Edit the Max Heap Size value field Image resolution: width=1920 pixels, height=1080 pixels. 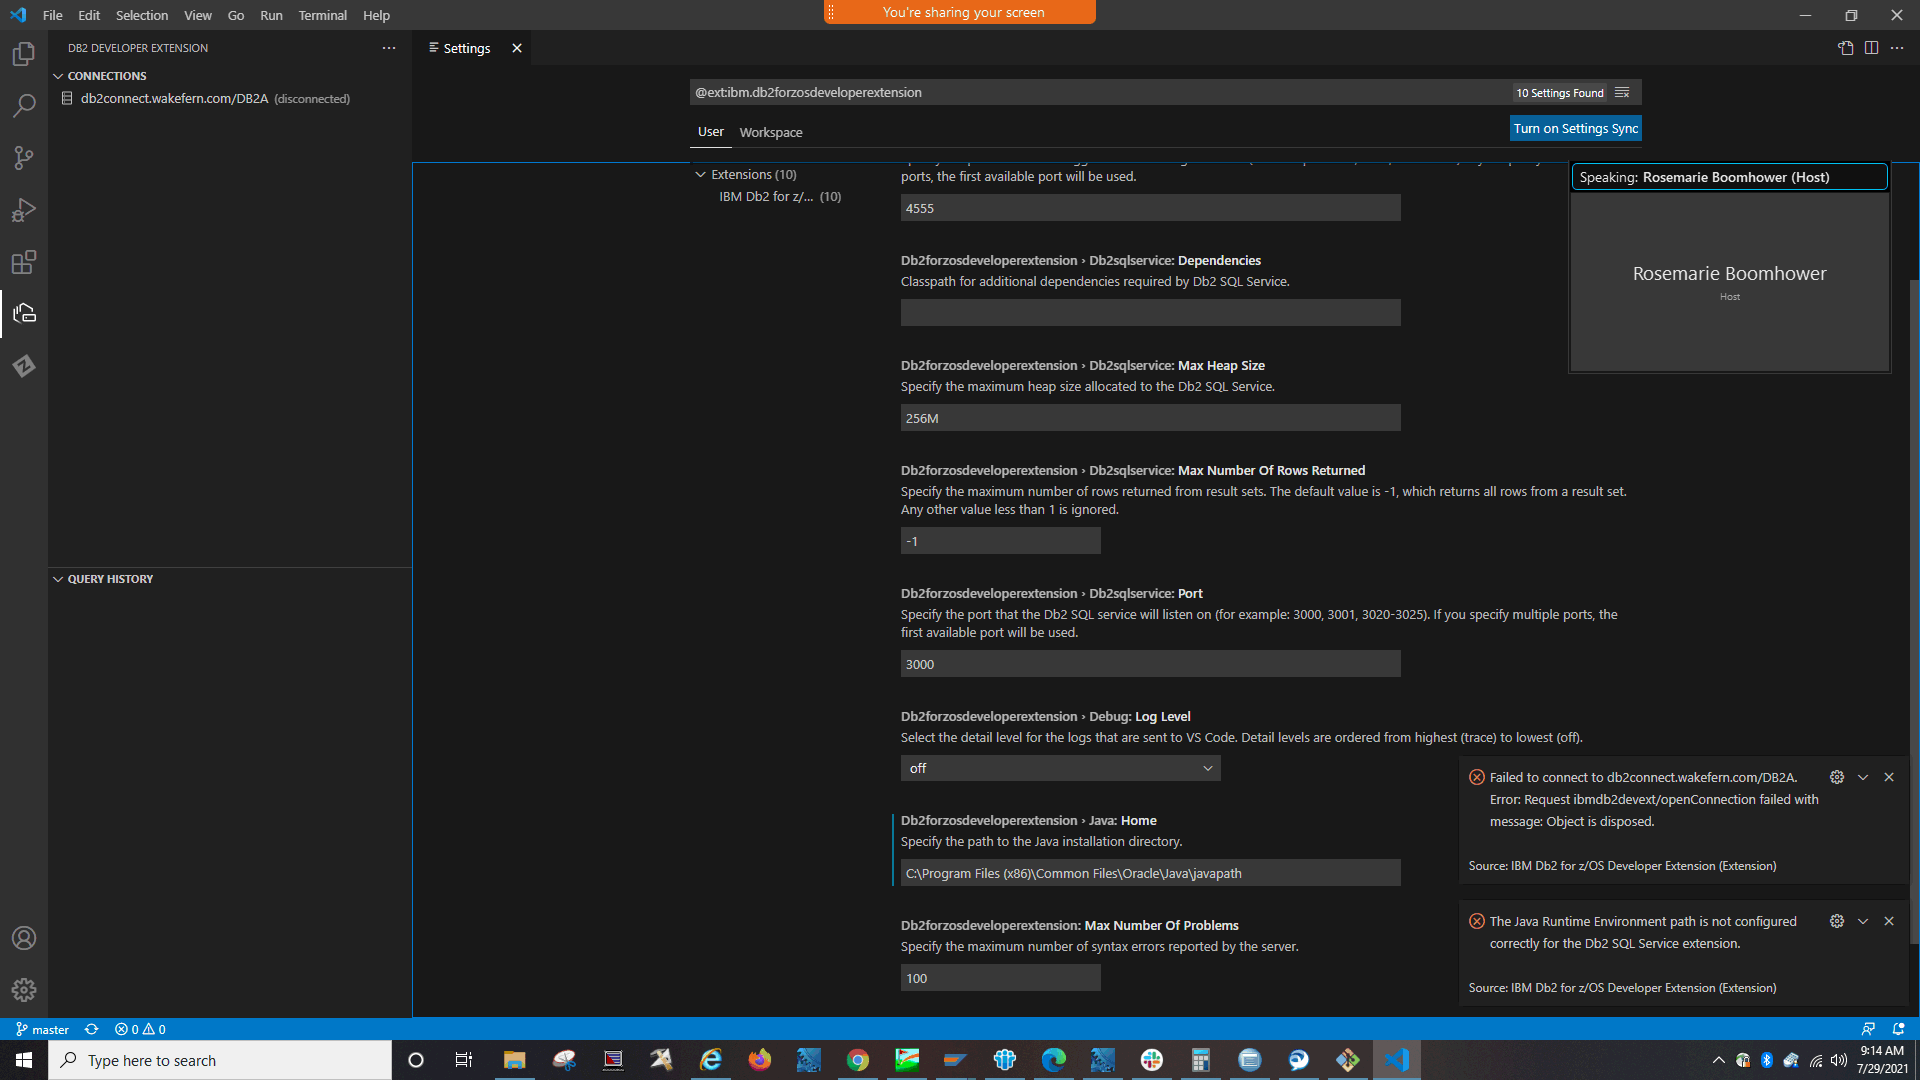pos(1150,417)
